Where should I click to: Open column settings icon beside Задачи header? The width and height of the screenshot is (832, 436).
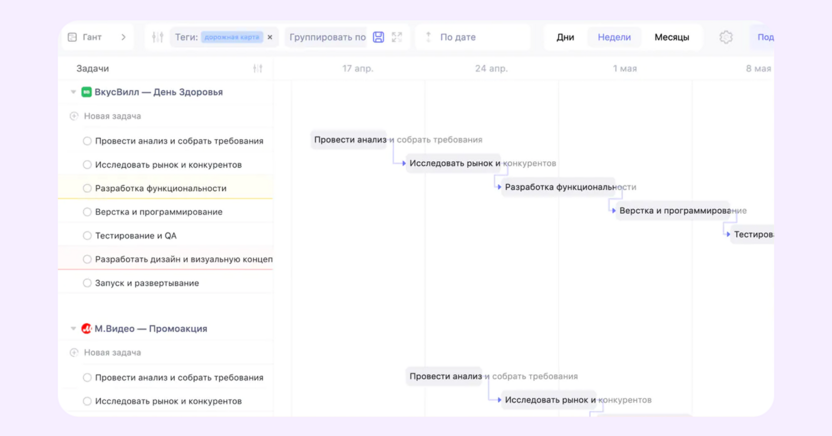(x=258, y=68)
